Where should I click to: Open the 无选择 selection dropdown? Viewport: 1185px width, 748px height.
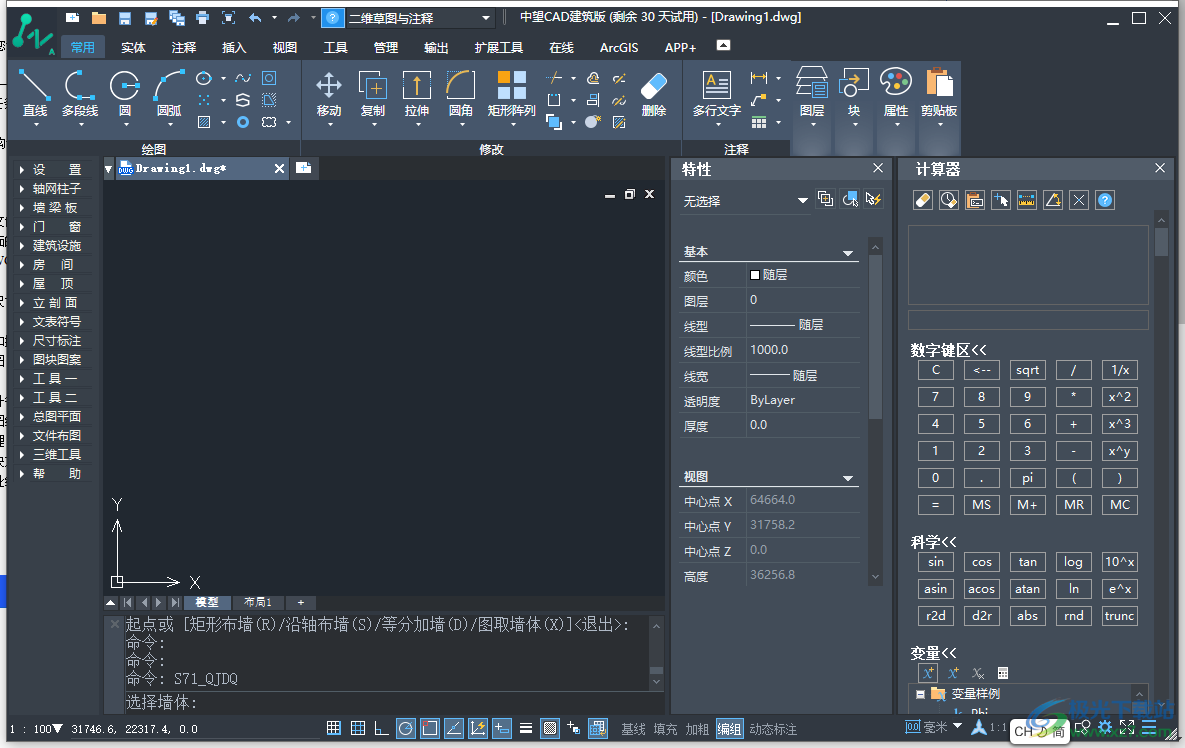[745, 201]
